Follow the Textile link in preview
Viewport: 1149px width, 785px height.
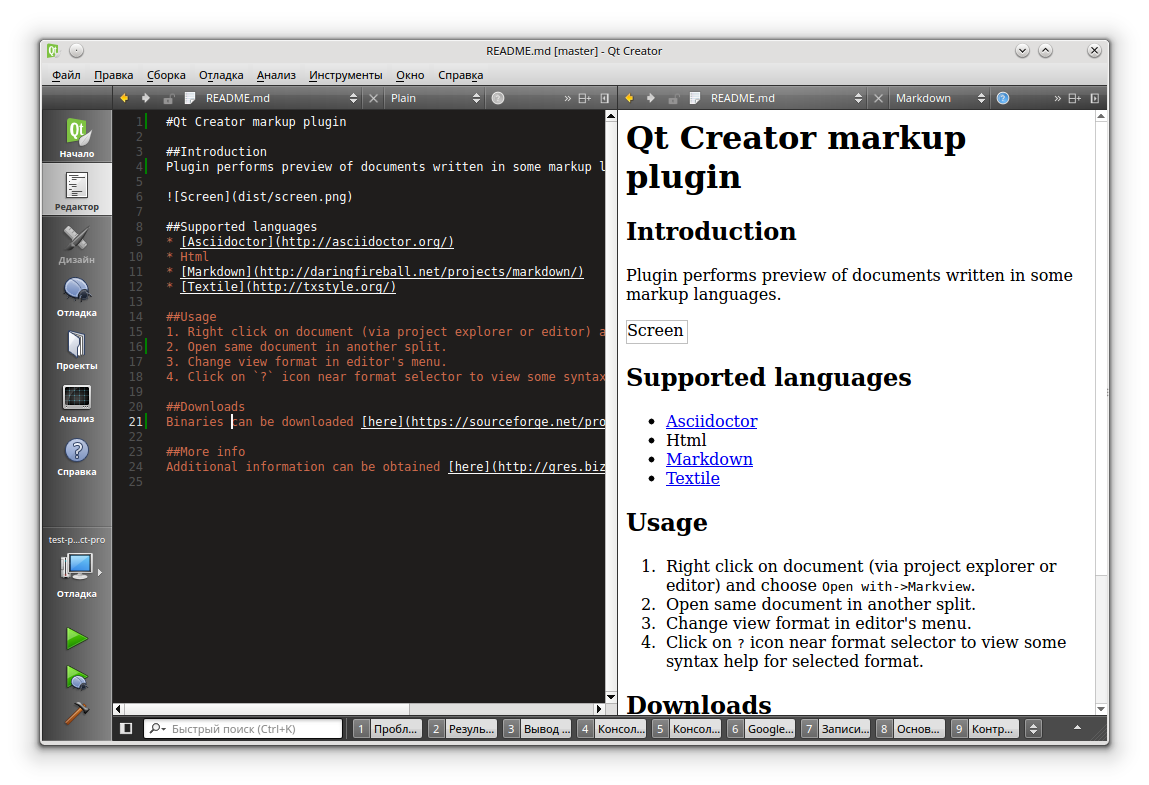(692, 478)
